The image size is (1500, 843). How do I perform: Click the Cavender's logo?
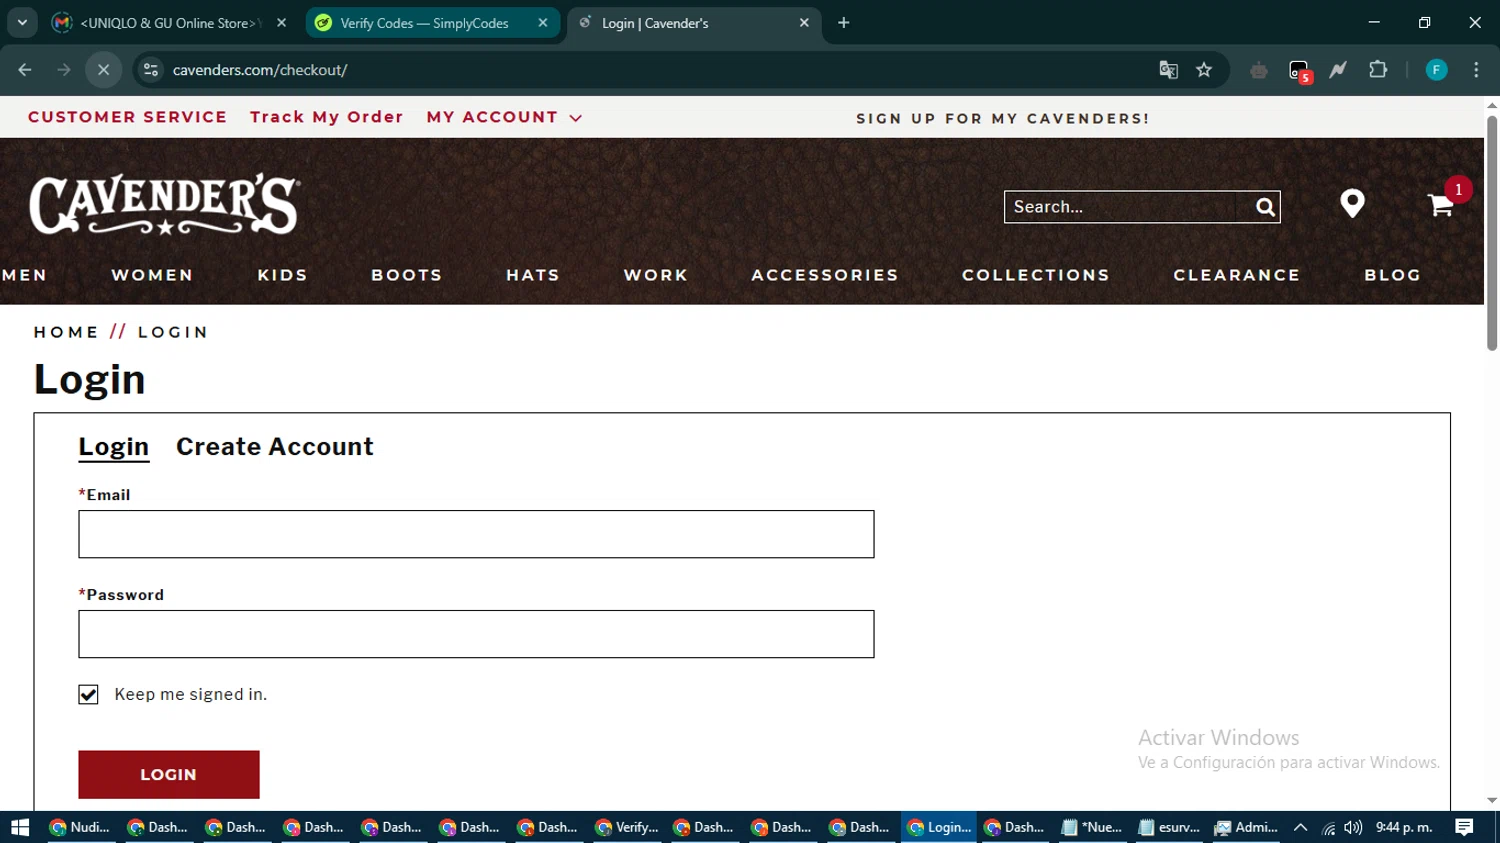point(165,204)
